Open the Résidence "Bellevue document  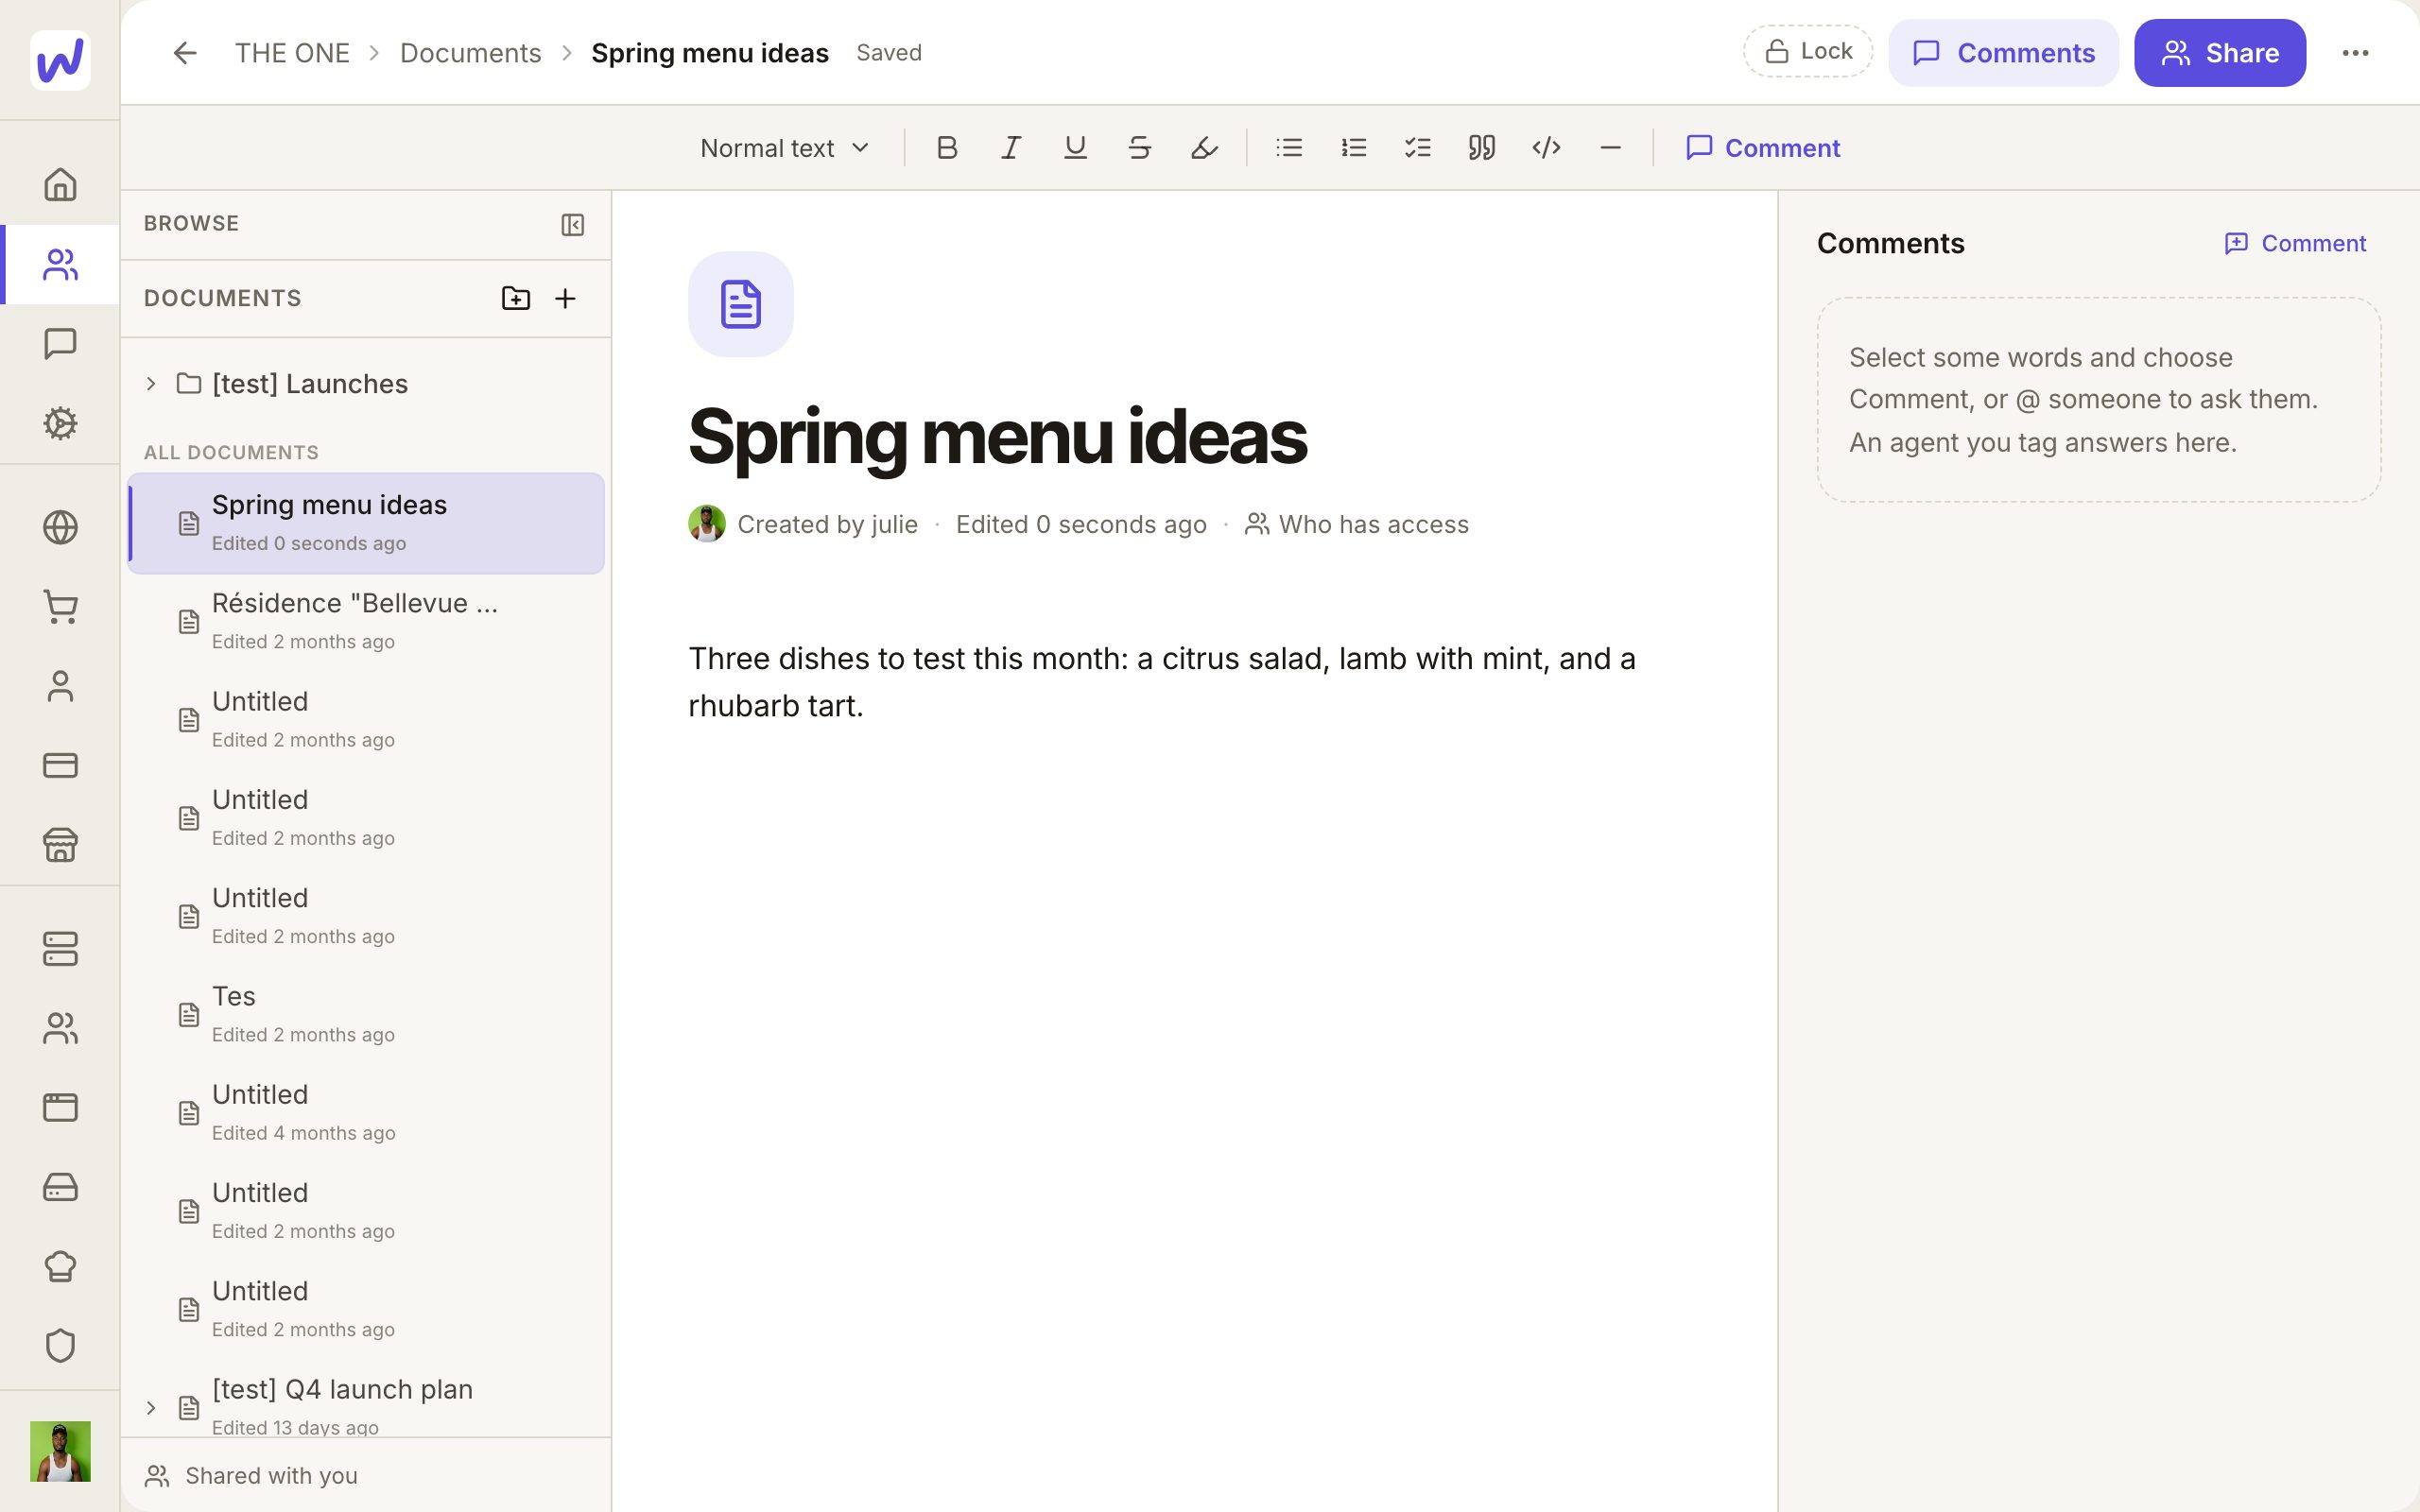(366, 621)
